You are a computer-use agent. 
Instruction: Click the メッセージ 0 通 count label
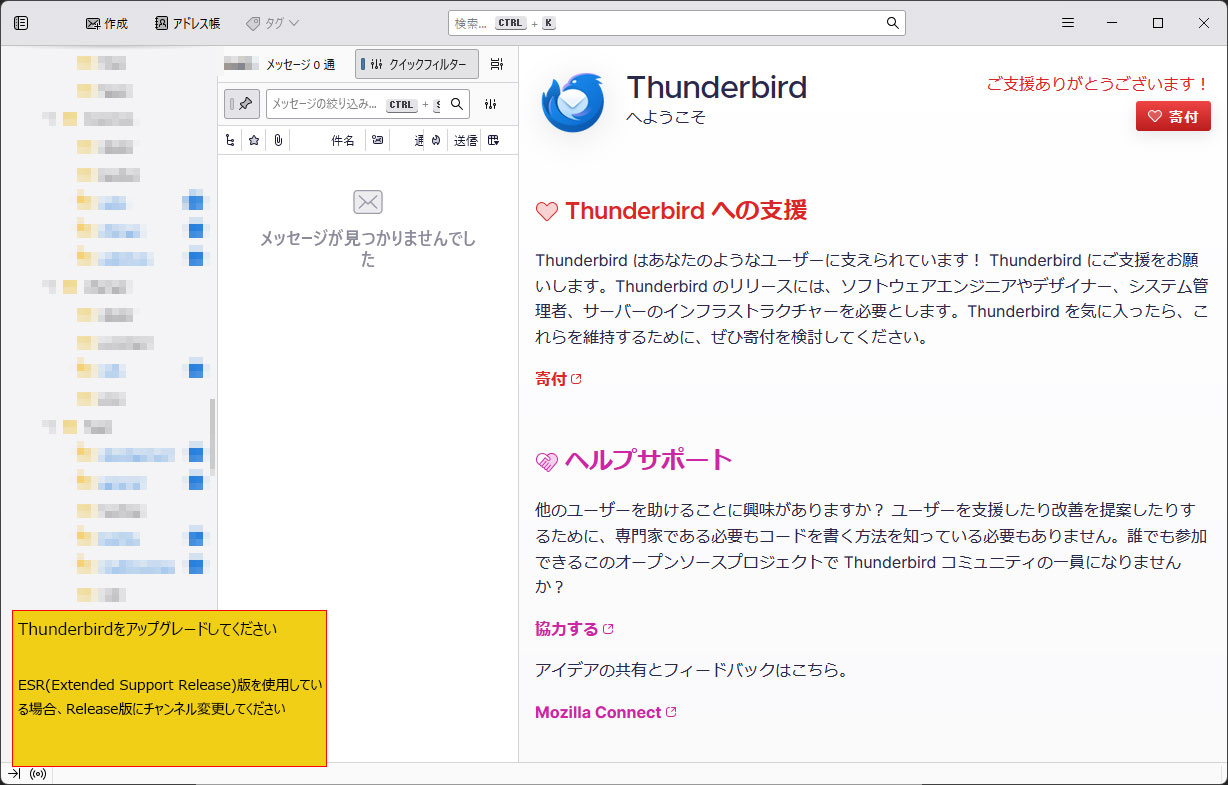pos(300,64)
